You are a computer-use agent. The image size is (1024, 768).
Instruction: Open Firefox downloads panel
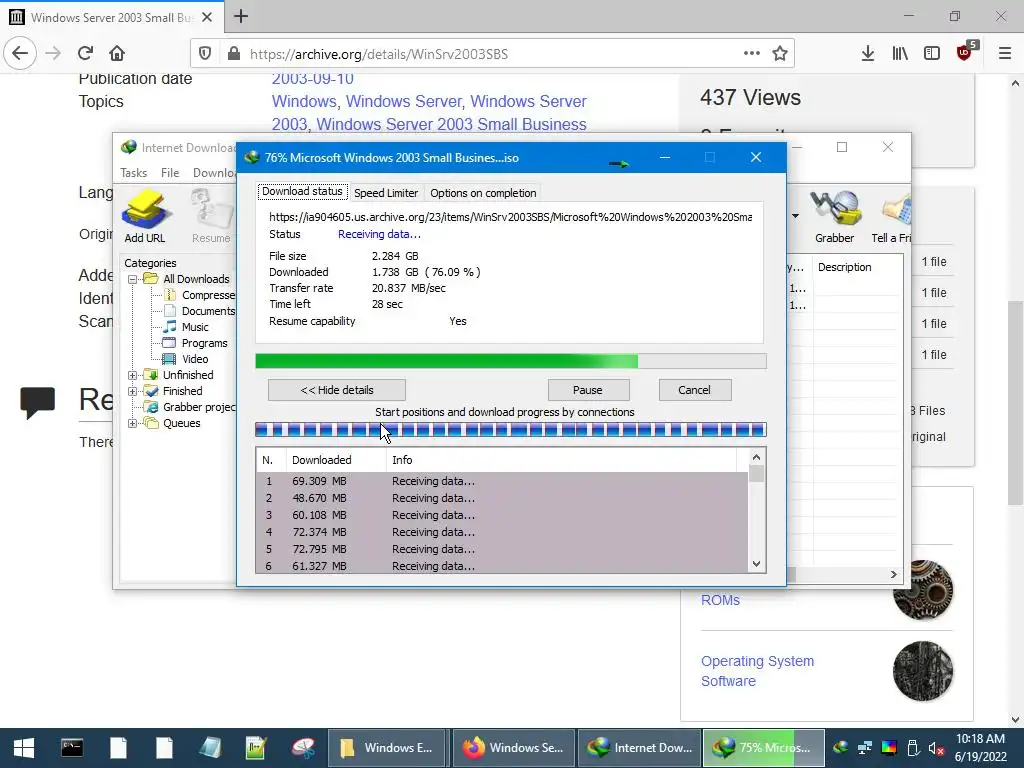tap(867, 54)
